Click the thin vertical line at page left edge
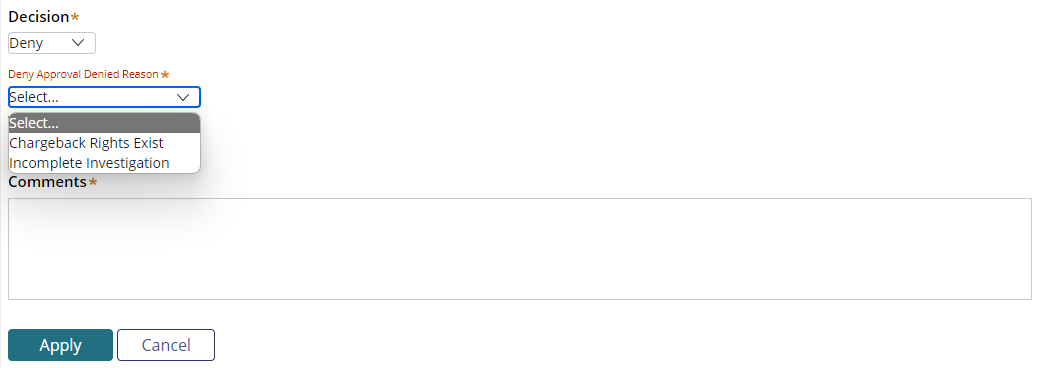This screenshot has height=368, width=1037. click(x=1, y=184)
